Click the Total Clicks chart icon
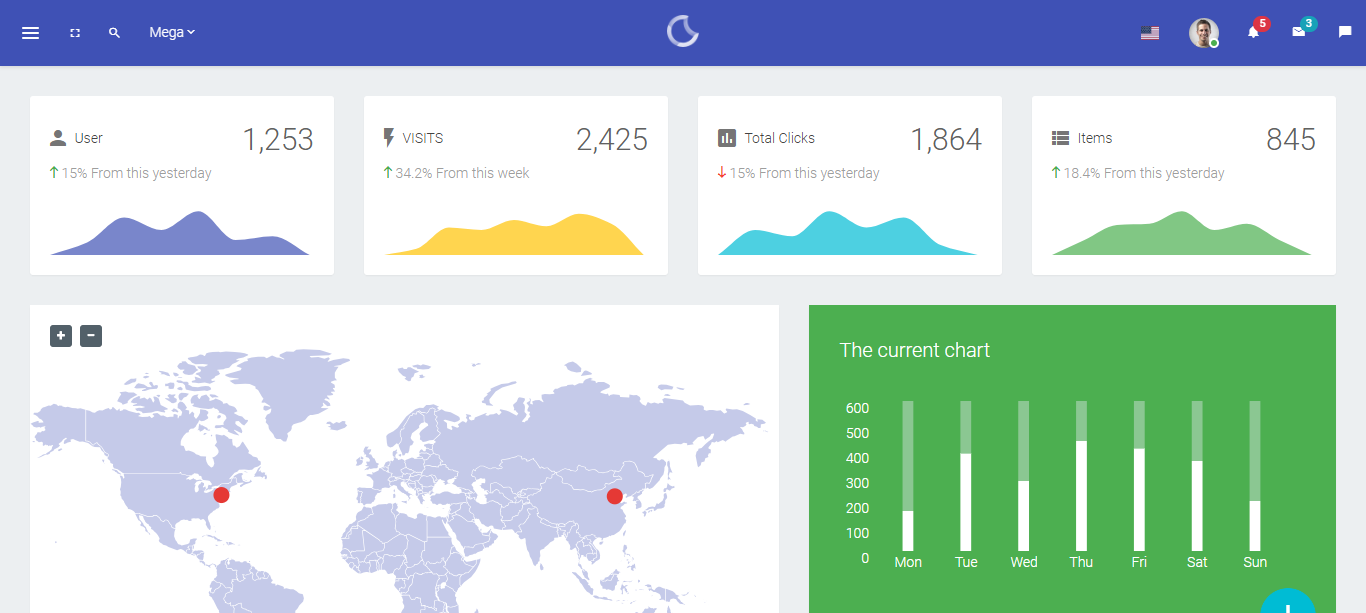 (727, 138)
